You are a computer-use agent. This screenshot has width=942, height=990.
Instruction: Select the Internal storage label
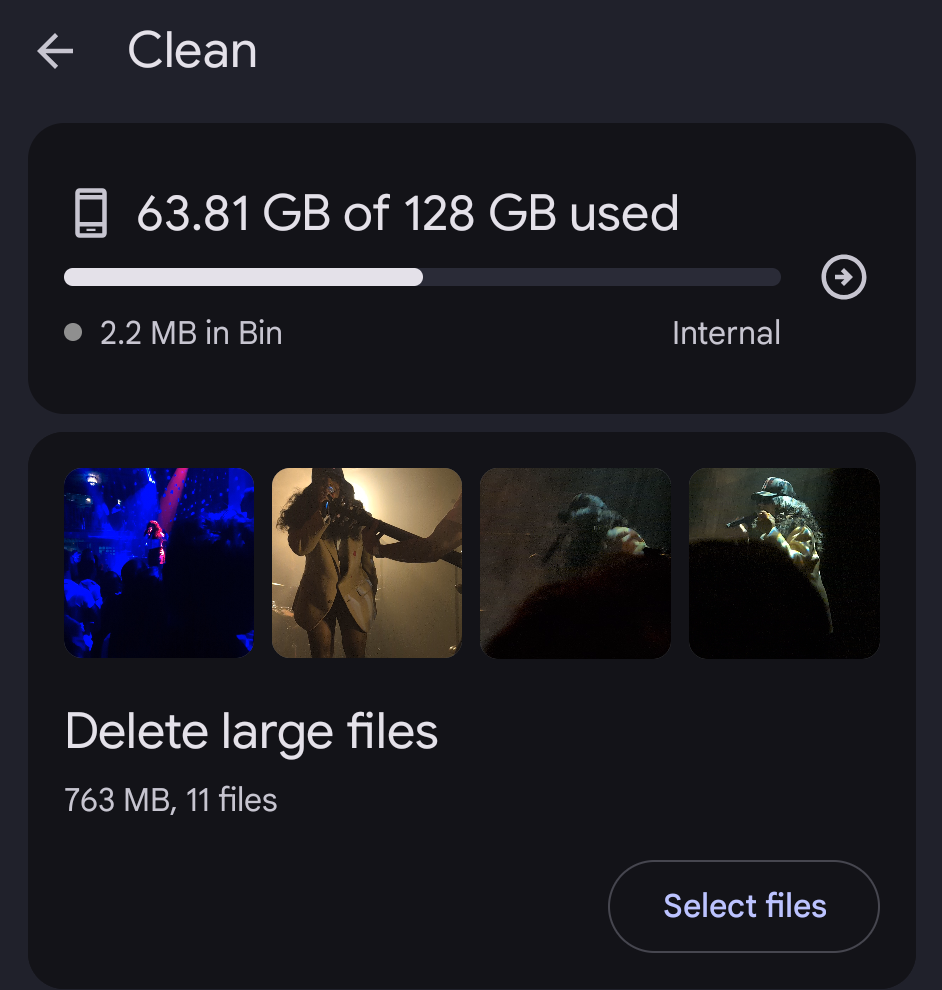pos(727,333)
